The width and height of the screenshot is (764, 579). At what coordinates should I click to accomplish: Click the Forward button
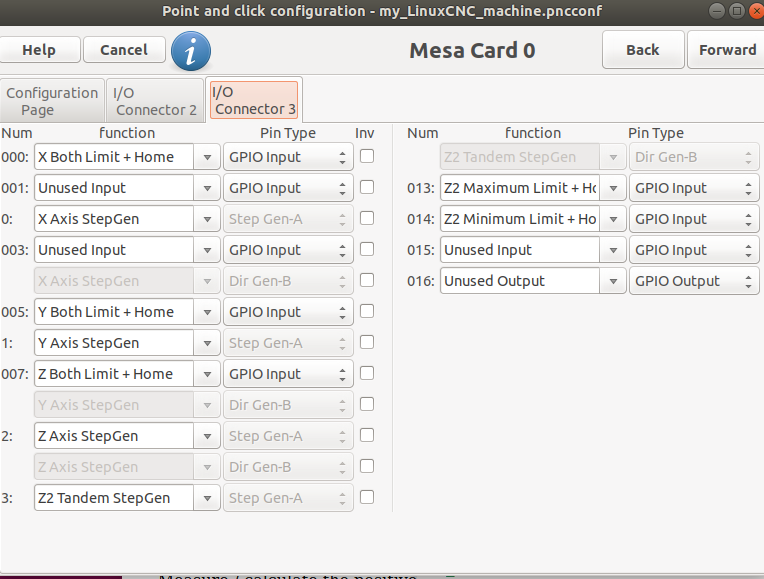point(727,50)
